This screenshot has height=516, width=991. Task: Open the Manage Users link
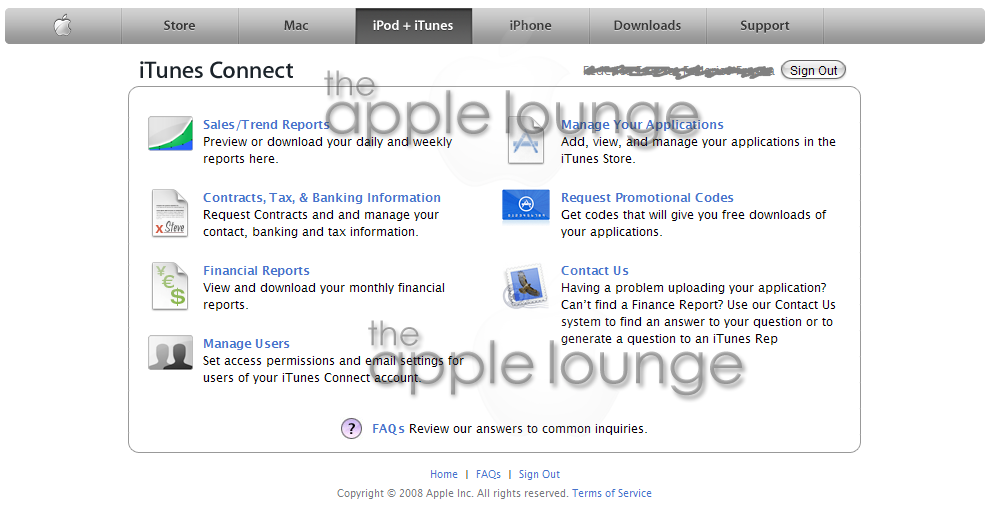click(x=246, y=343)
